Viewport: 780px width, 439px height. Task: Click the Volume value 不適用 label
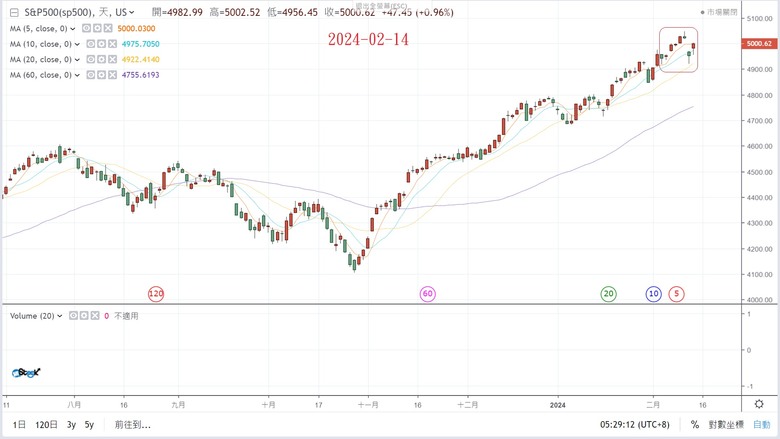[126, 316]
